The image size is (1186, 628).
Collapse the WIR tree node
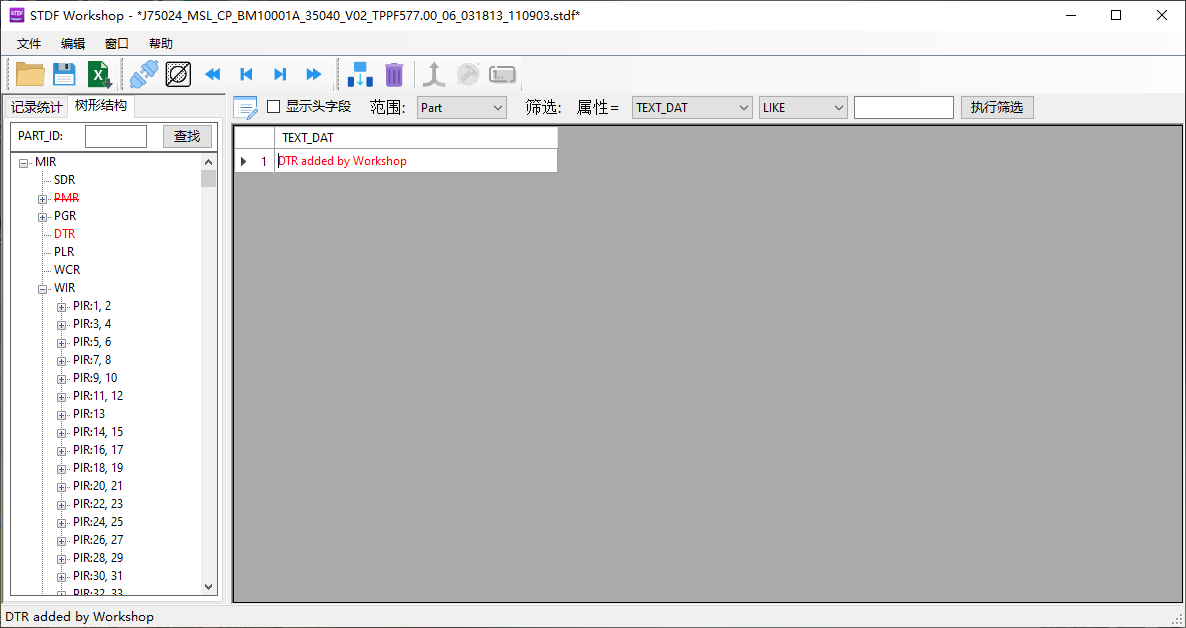[43, 288]
